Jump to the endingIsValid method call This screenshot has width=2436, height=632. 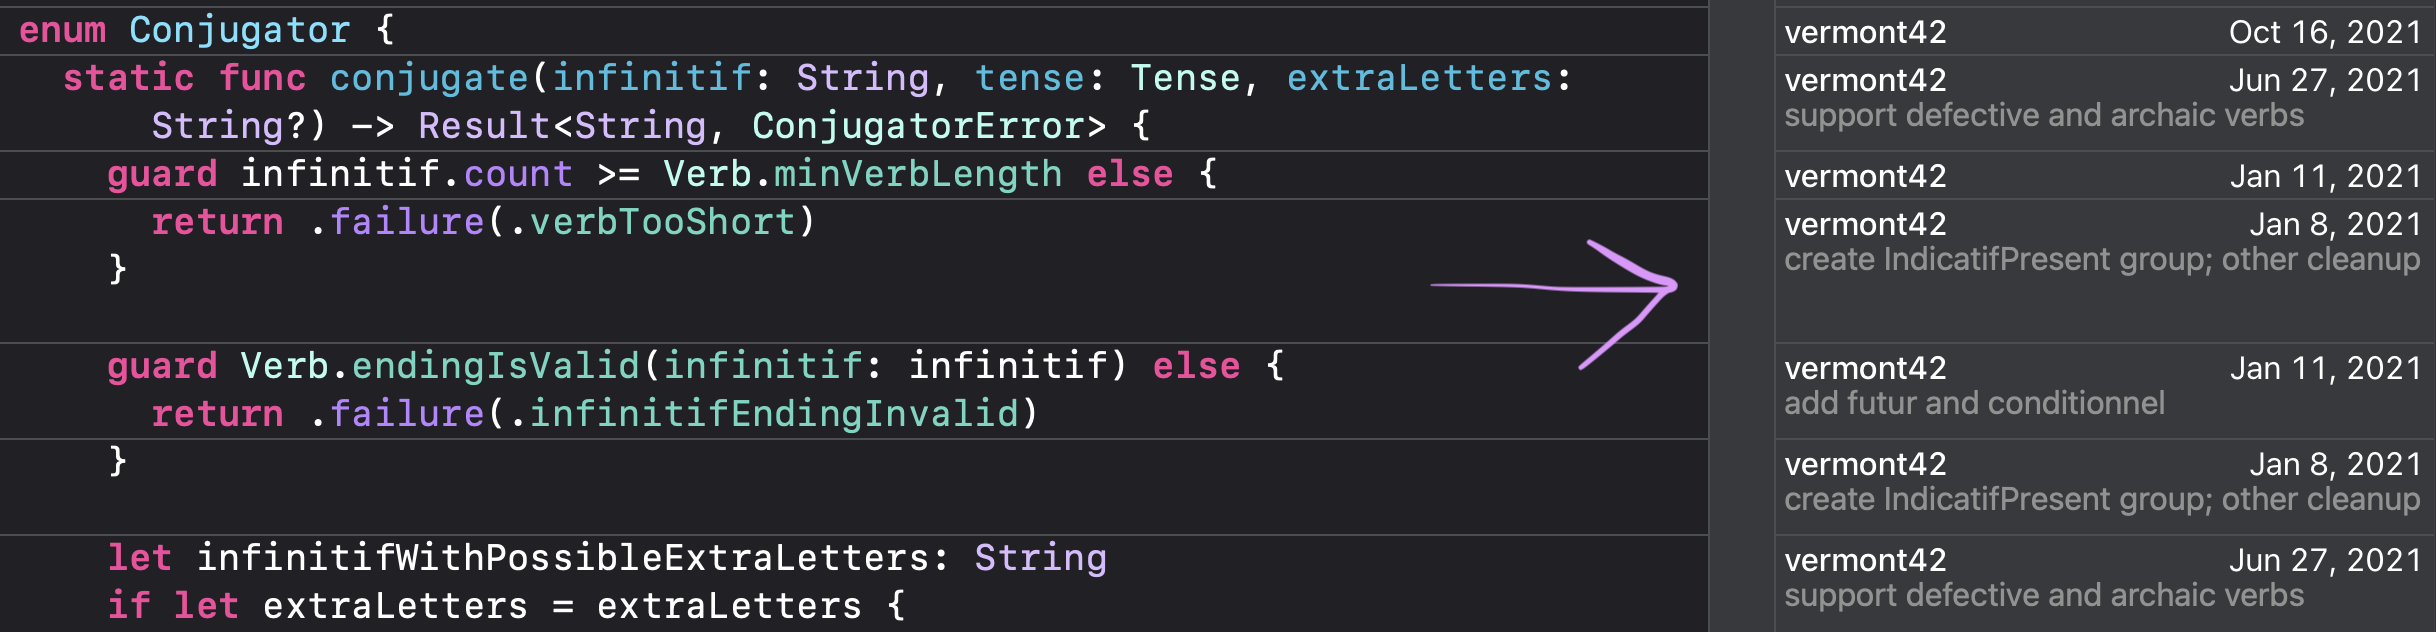click(495, 366)
